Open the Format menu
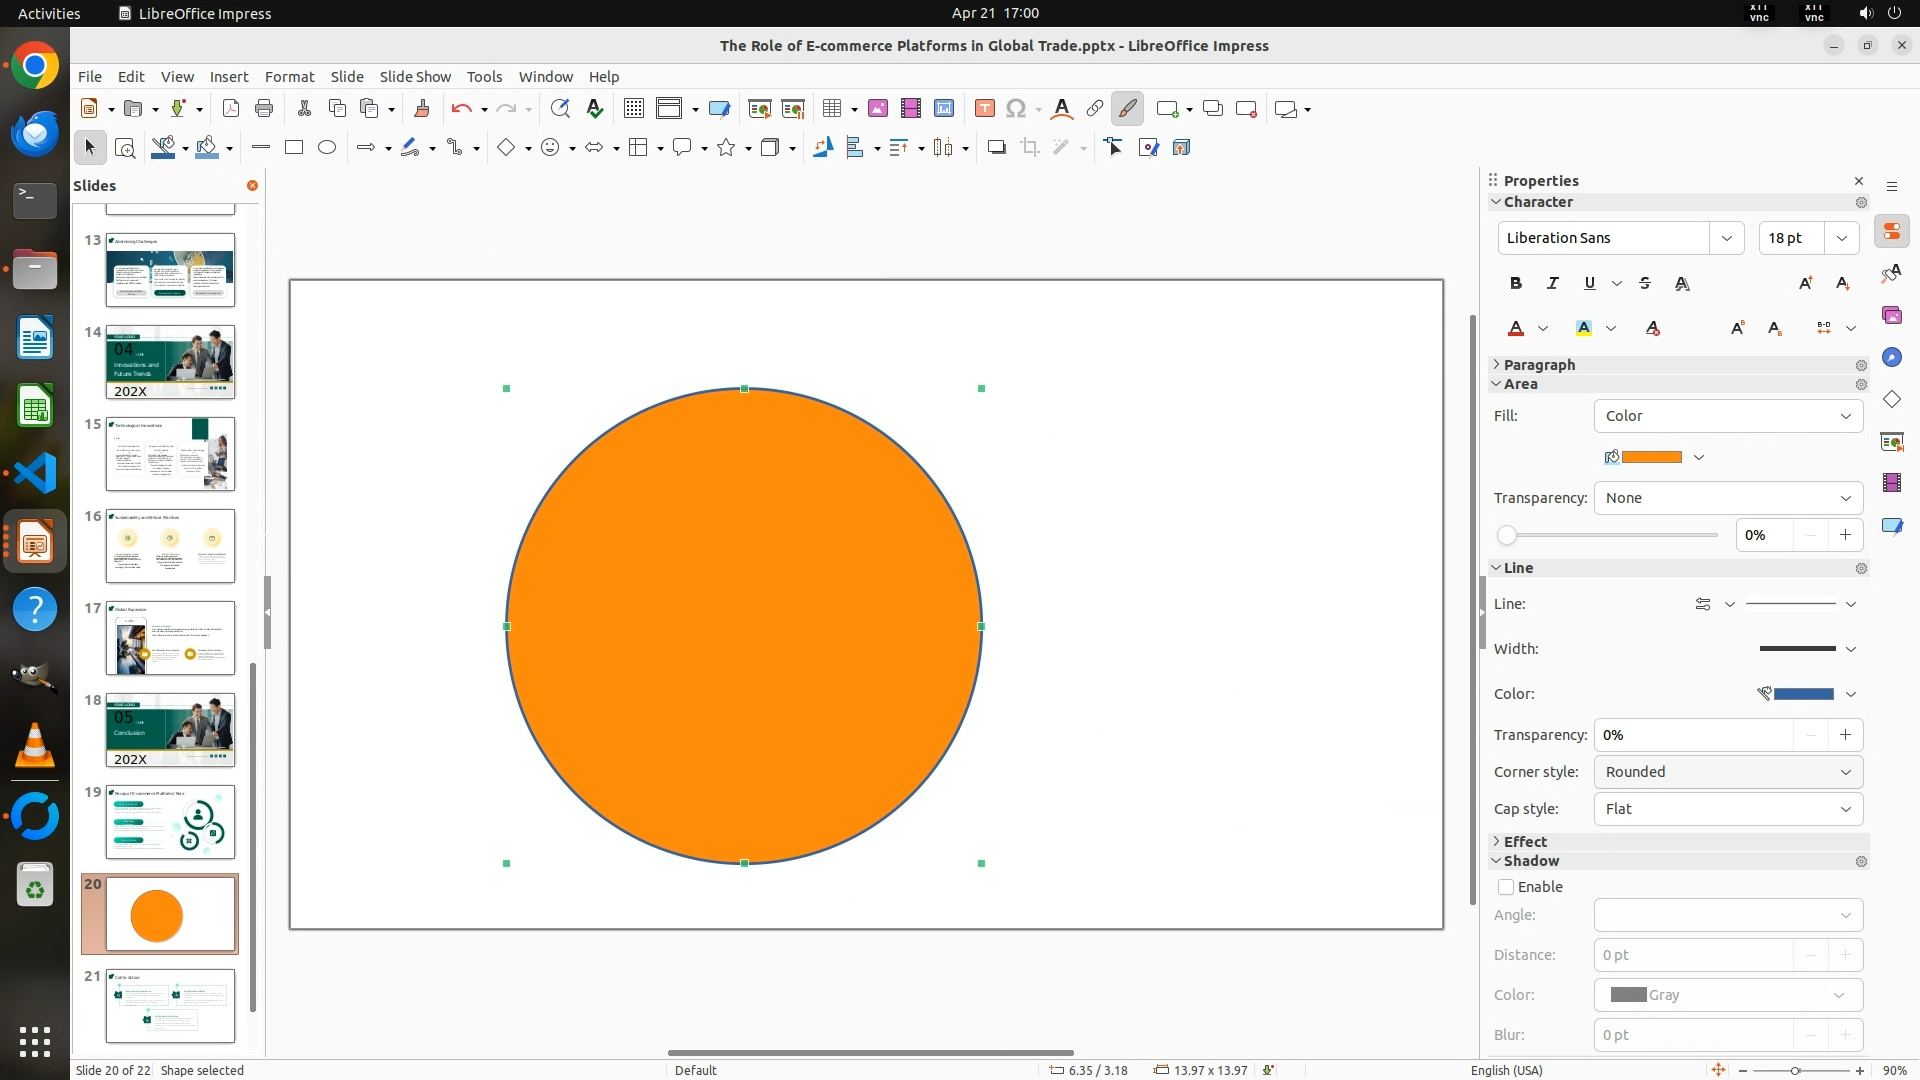This screenshot has width=1920, height=1080. click(289, 77)
